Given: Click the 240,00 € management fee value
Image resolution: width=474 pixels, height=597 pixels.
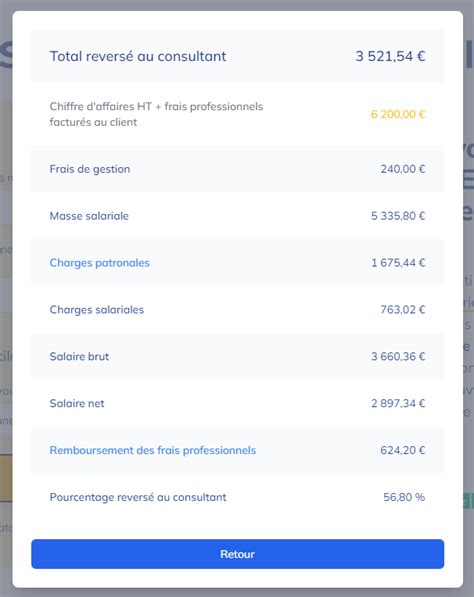Looking at the screenshot, I should click(x=403, y=169).
